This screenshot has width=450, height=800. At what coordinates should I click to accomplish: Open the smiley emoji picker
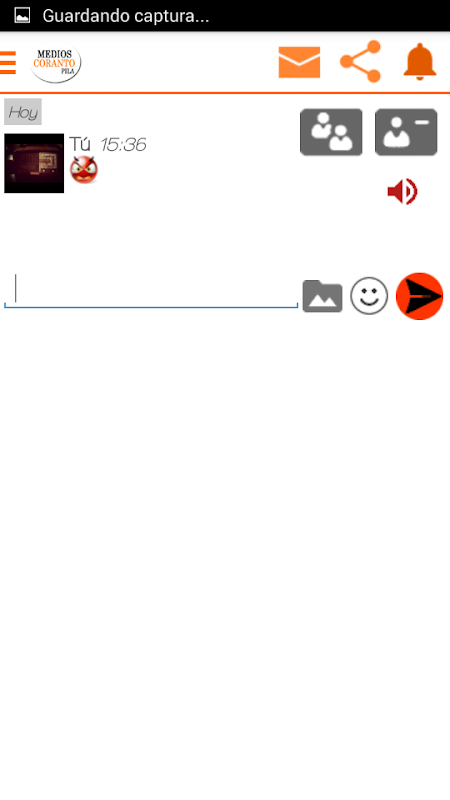(369, 296)
